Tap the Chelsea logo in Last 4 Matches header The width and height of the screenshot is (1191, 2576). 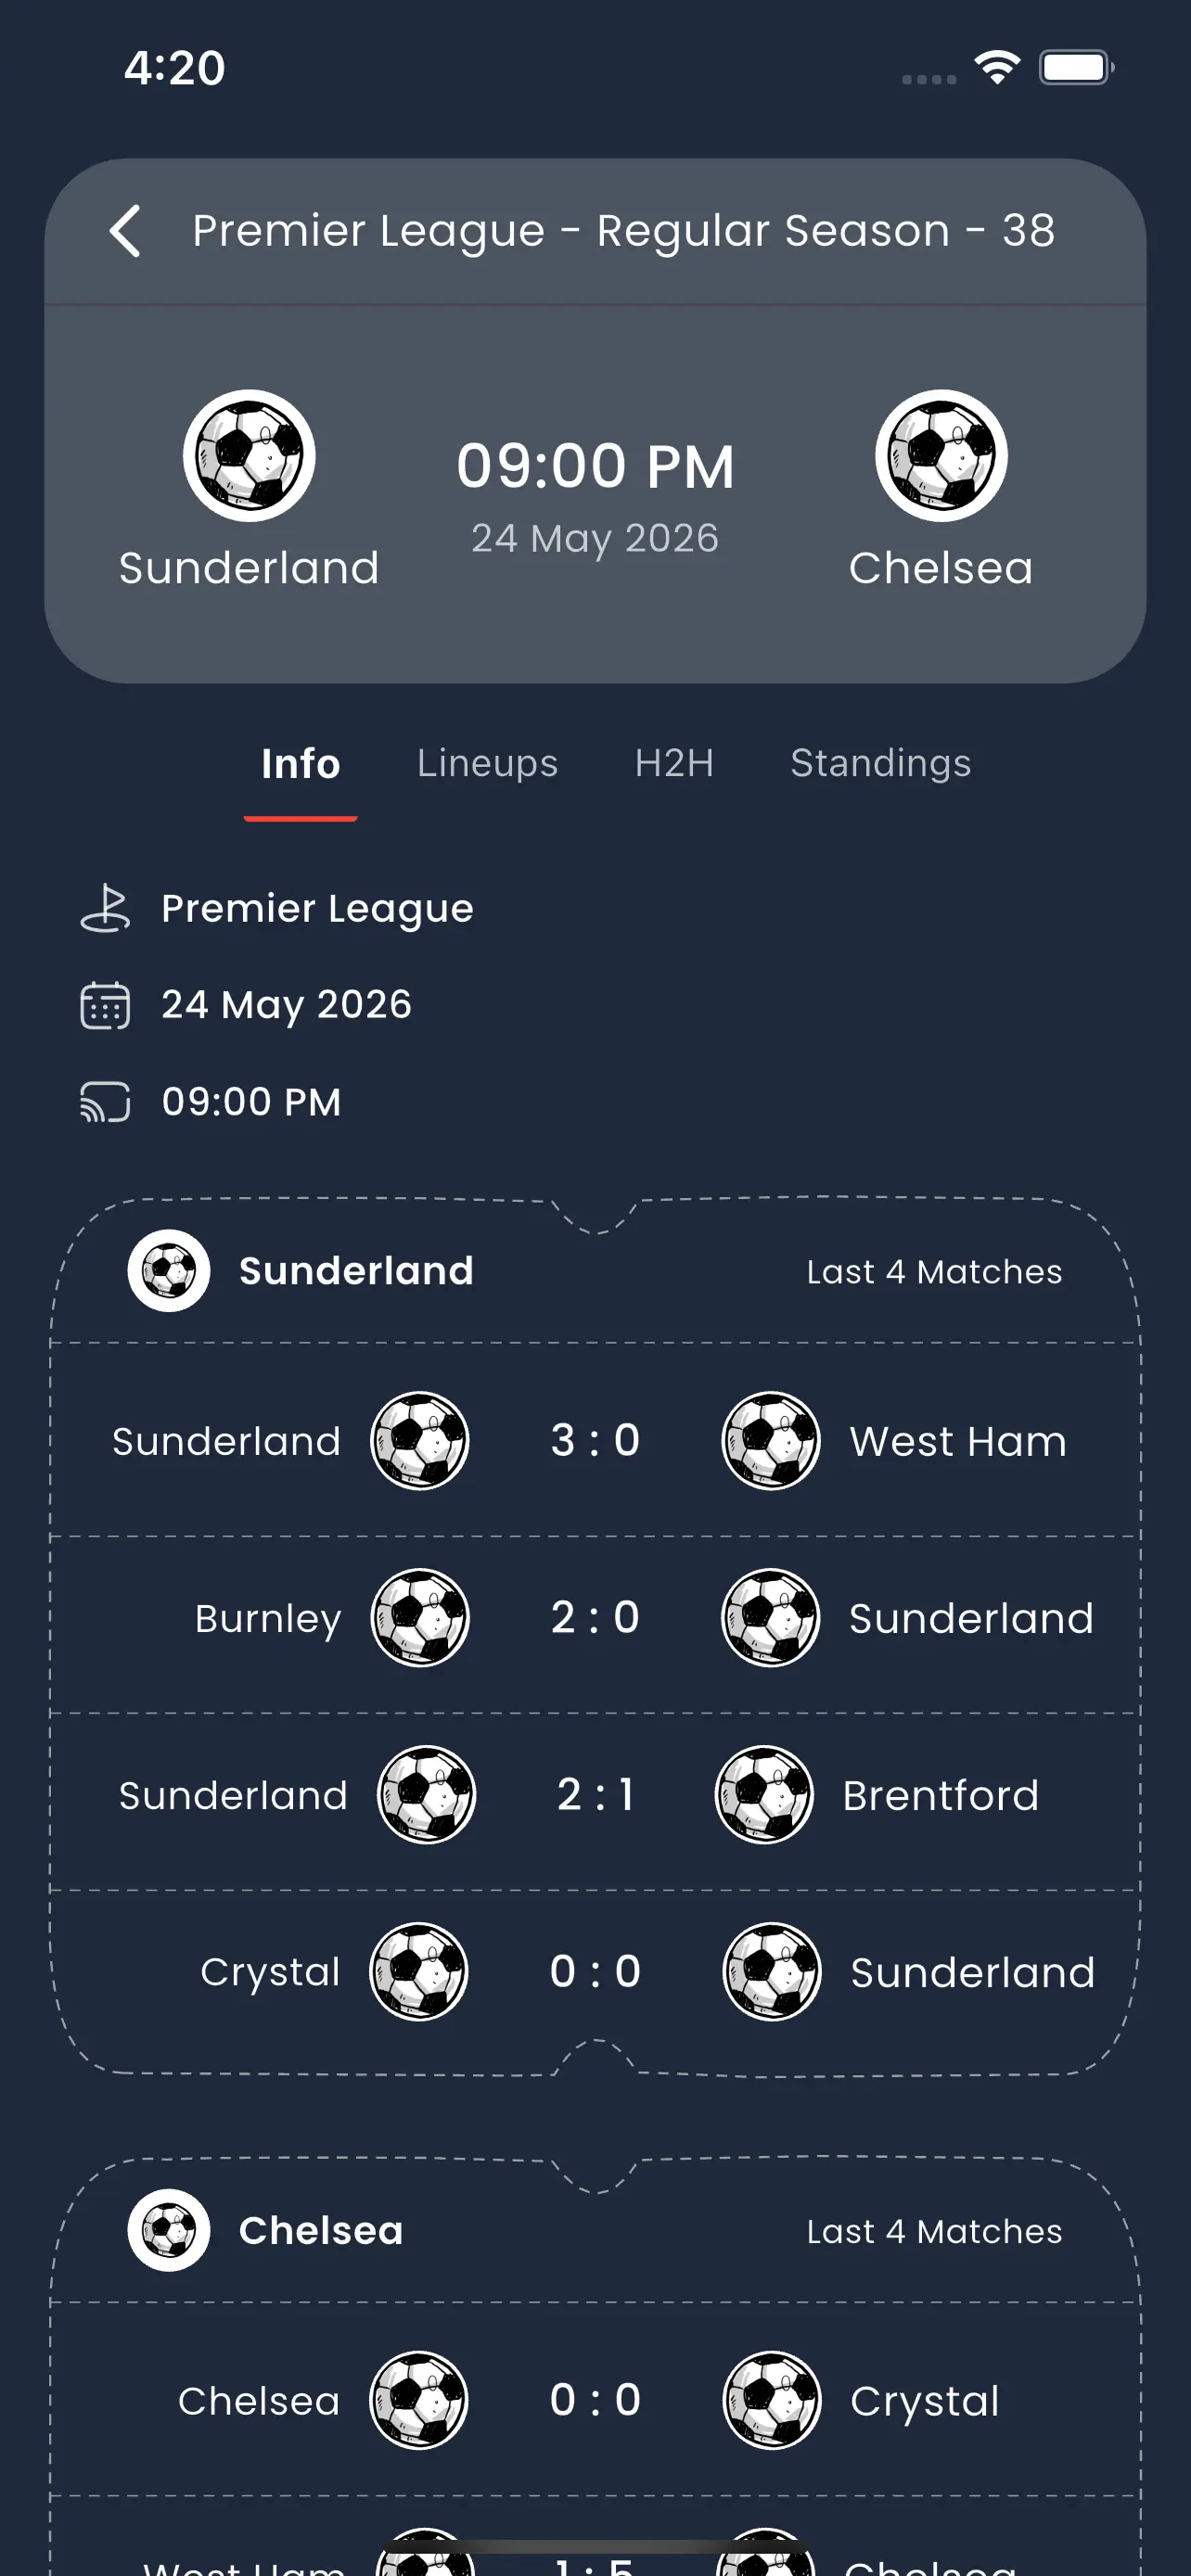tap(169, 2231)
